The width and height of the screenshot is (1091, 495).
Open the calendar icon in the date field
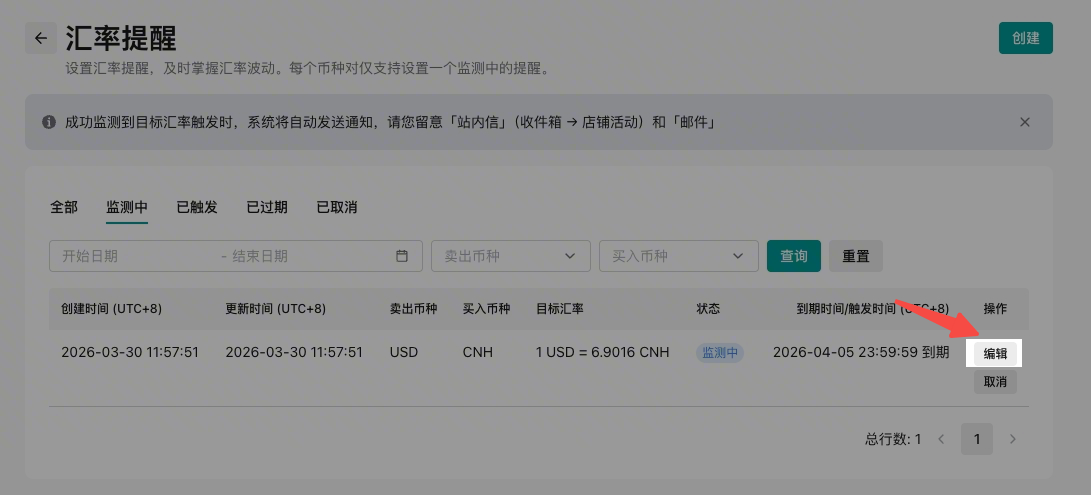tap(402, 256)
